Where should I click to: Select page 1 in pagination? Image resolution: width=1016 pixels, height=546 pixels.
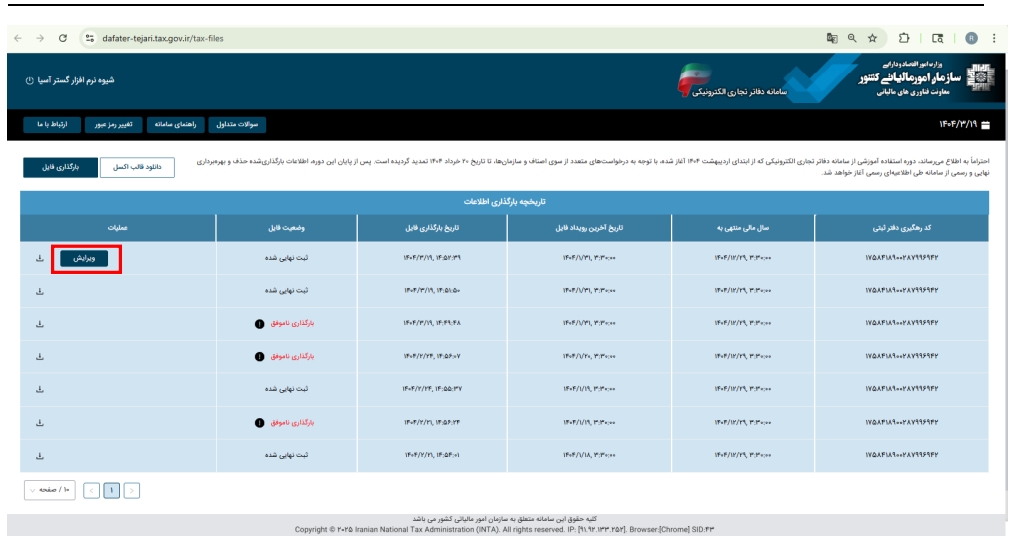coord(111,490)
